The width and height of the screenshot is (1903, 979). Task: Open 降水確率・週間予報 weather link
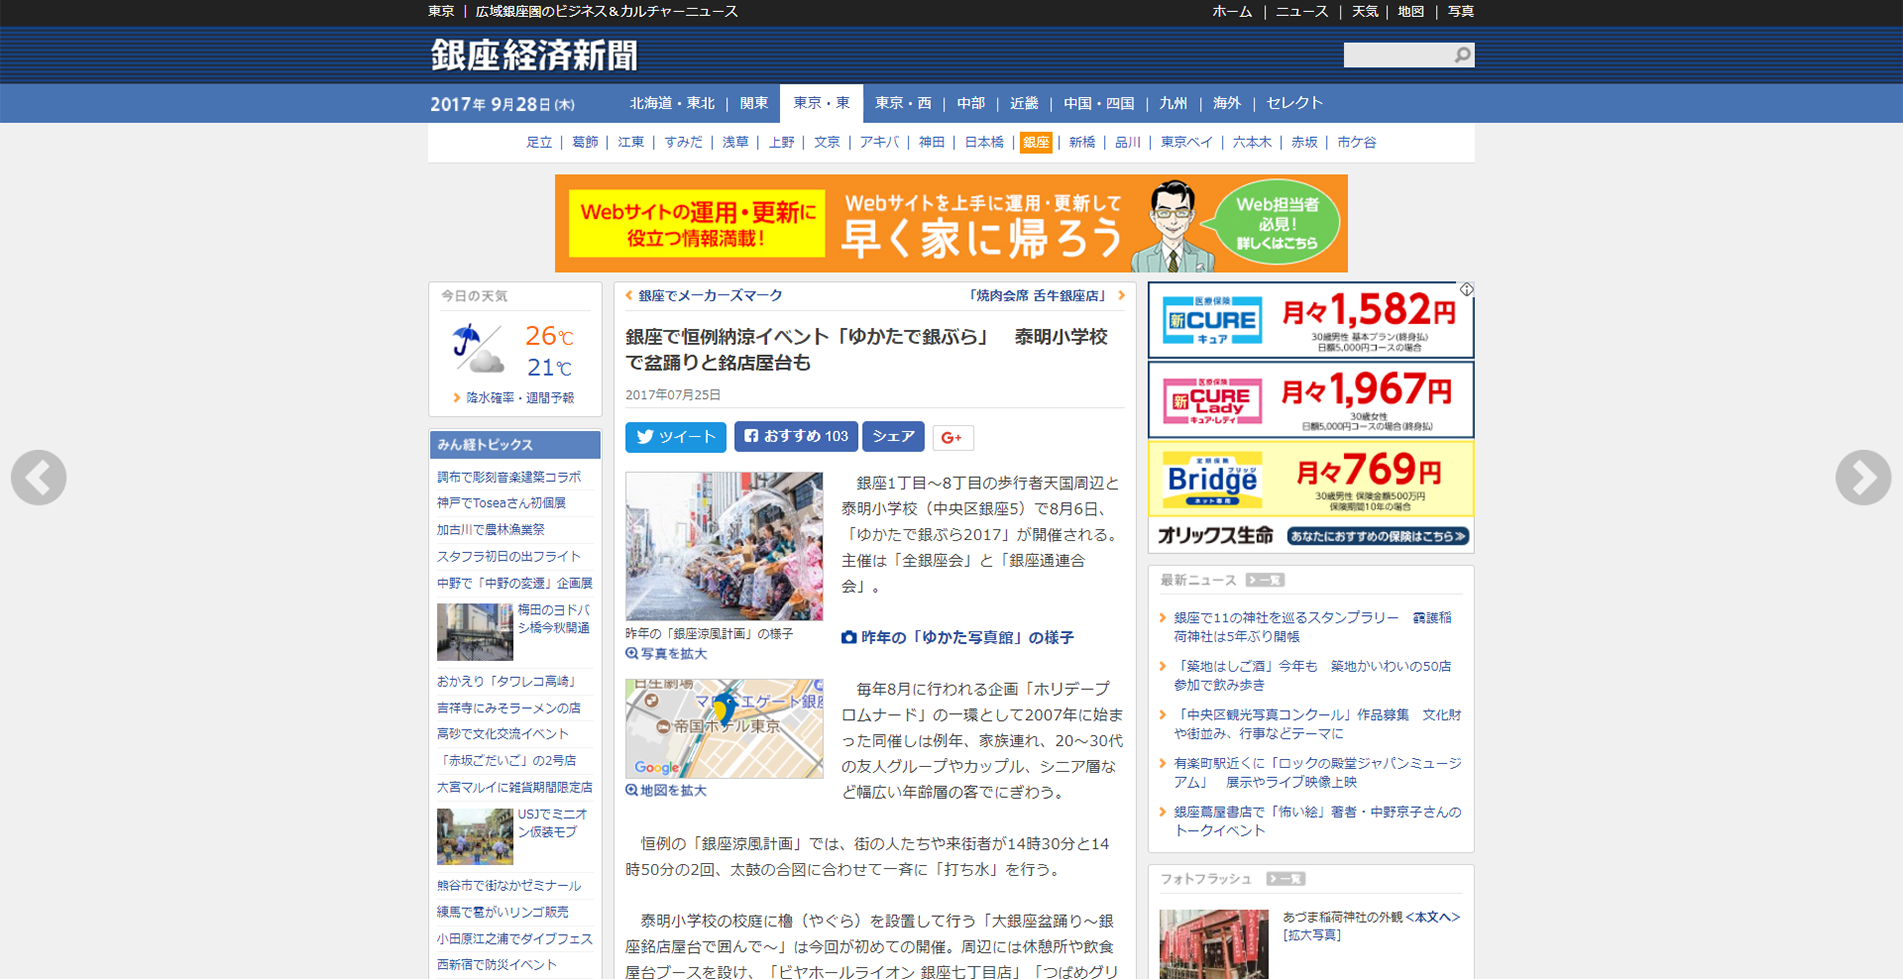pos(520,398)
